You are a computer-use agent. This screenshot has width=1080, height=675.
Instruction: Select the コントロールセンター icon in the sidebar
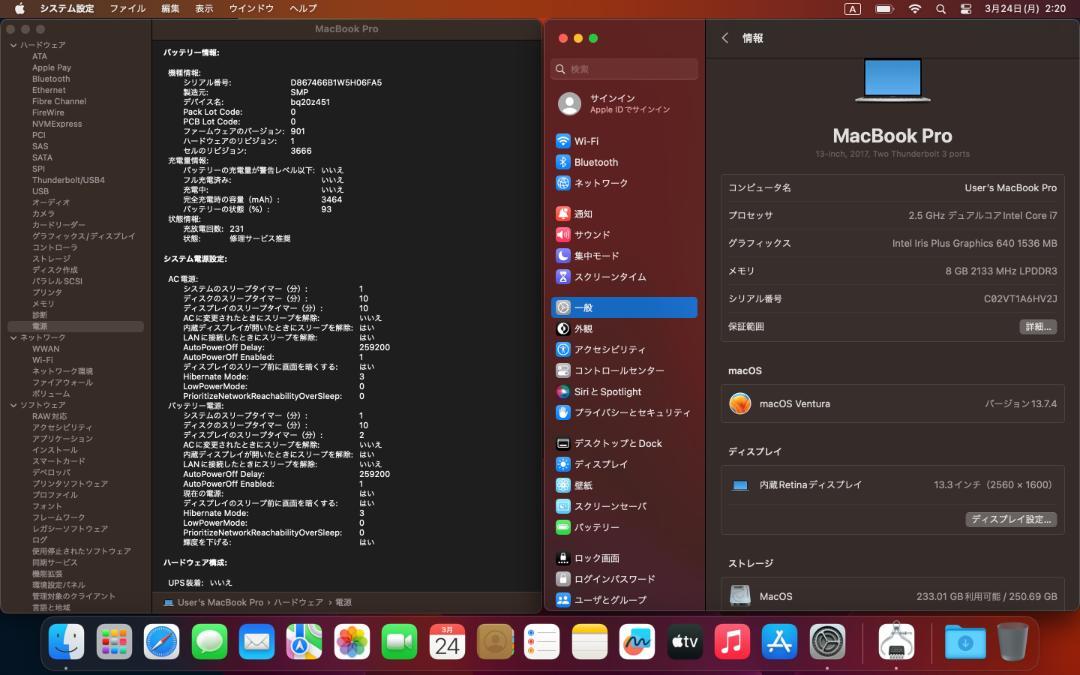point(563,371)
